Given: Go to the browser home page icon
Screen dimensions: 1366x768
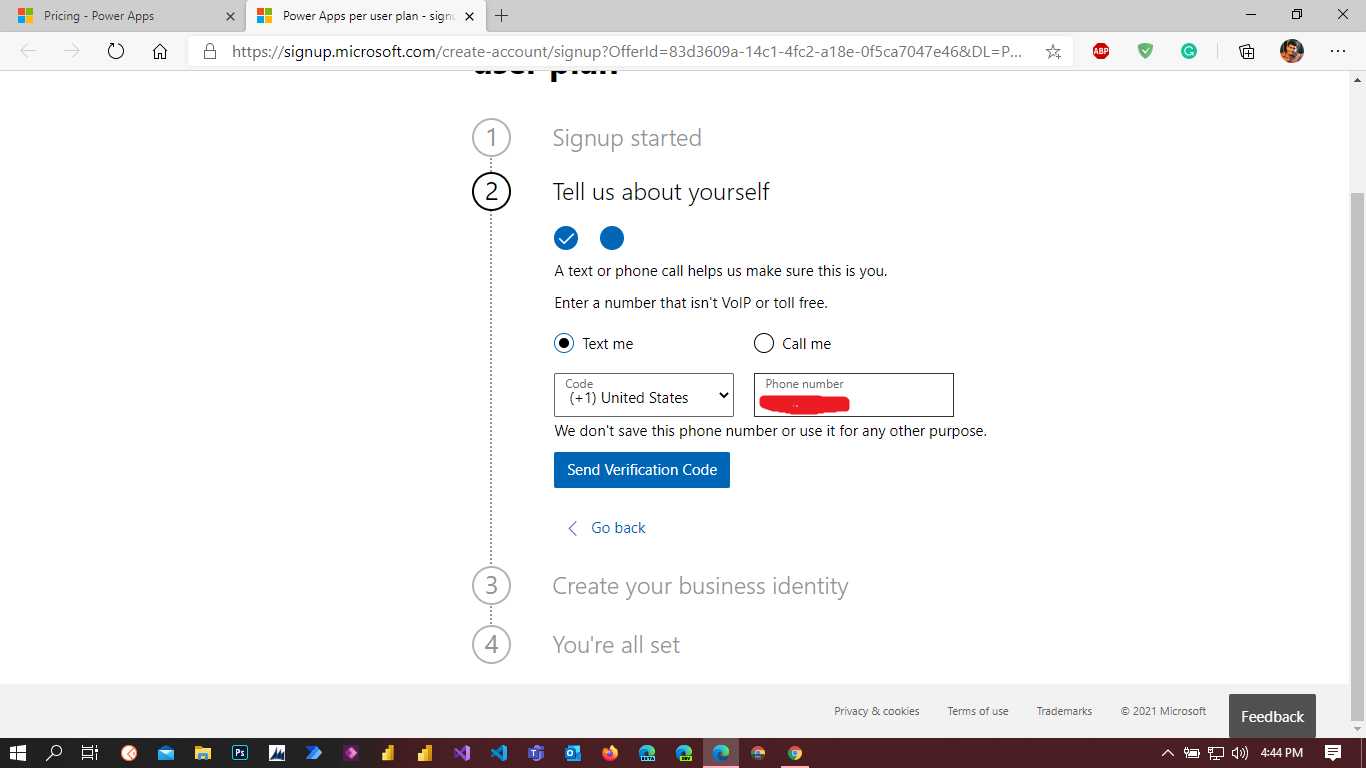Looking at the screenshot, I should coord(160,51).
